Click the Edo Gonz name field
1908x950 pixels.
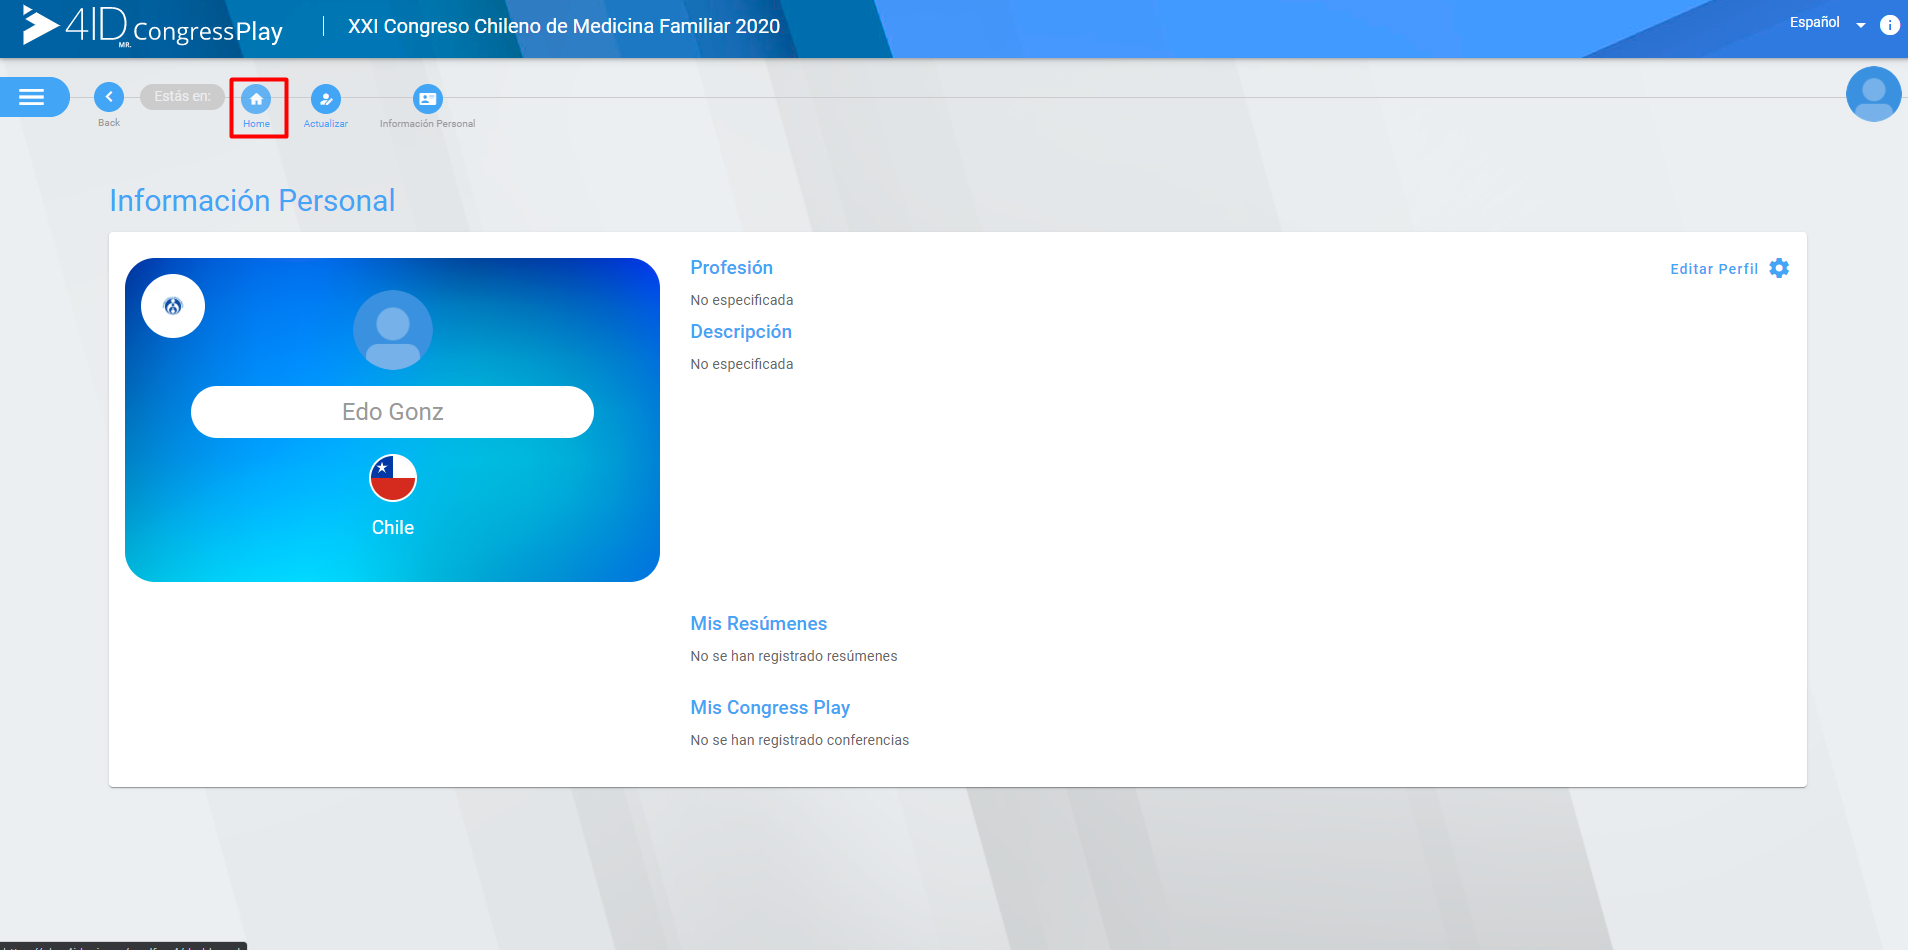[x=392, y=412]
